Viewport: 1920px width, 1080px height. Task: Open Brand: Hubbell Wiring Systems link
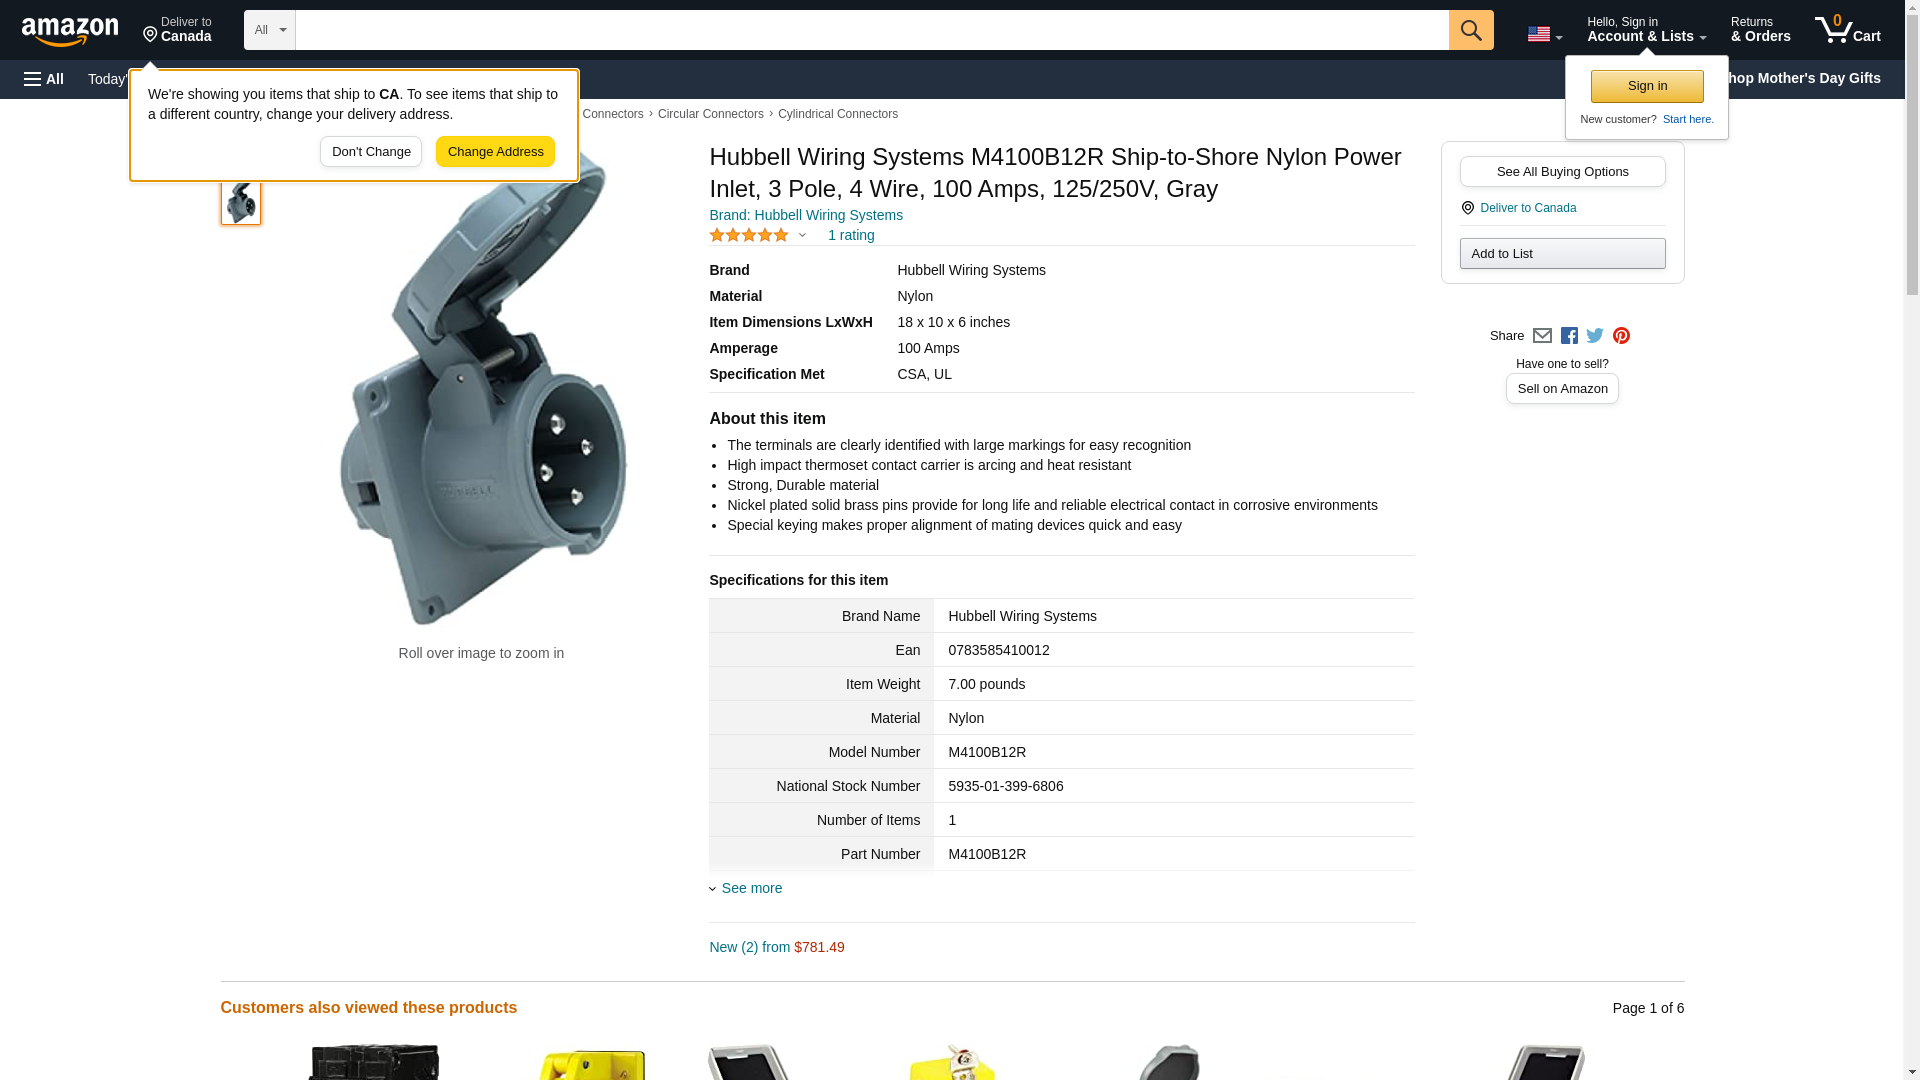tap(806, 215)
